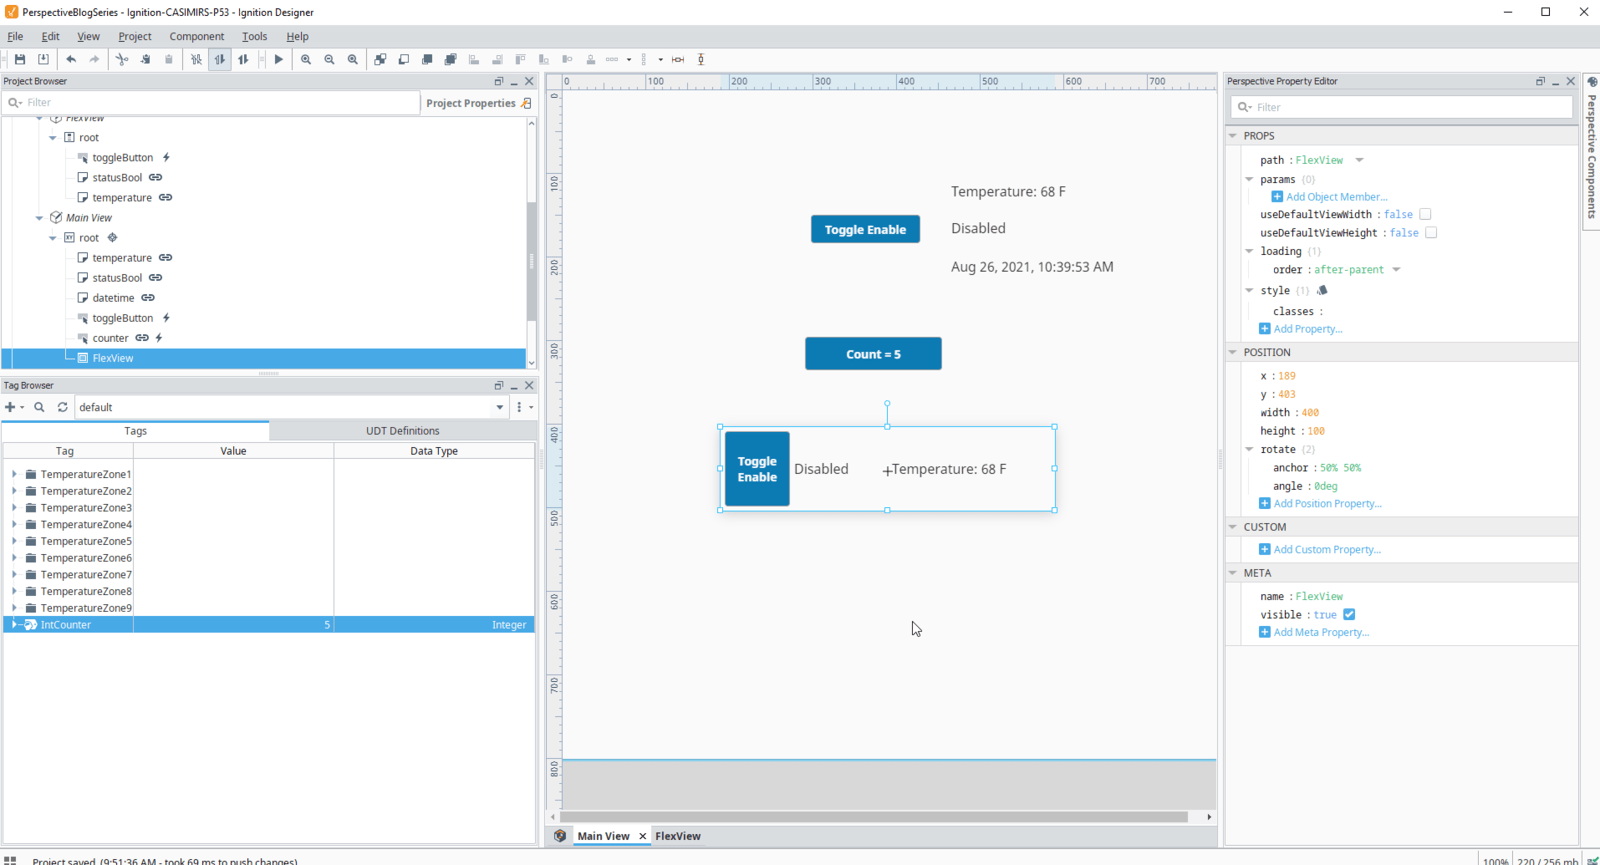Collapse the Main View tree node
The image size is (1600, 865).
coord(40,218)
